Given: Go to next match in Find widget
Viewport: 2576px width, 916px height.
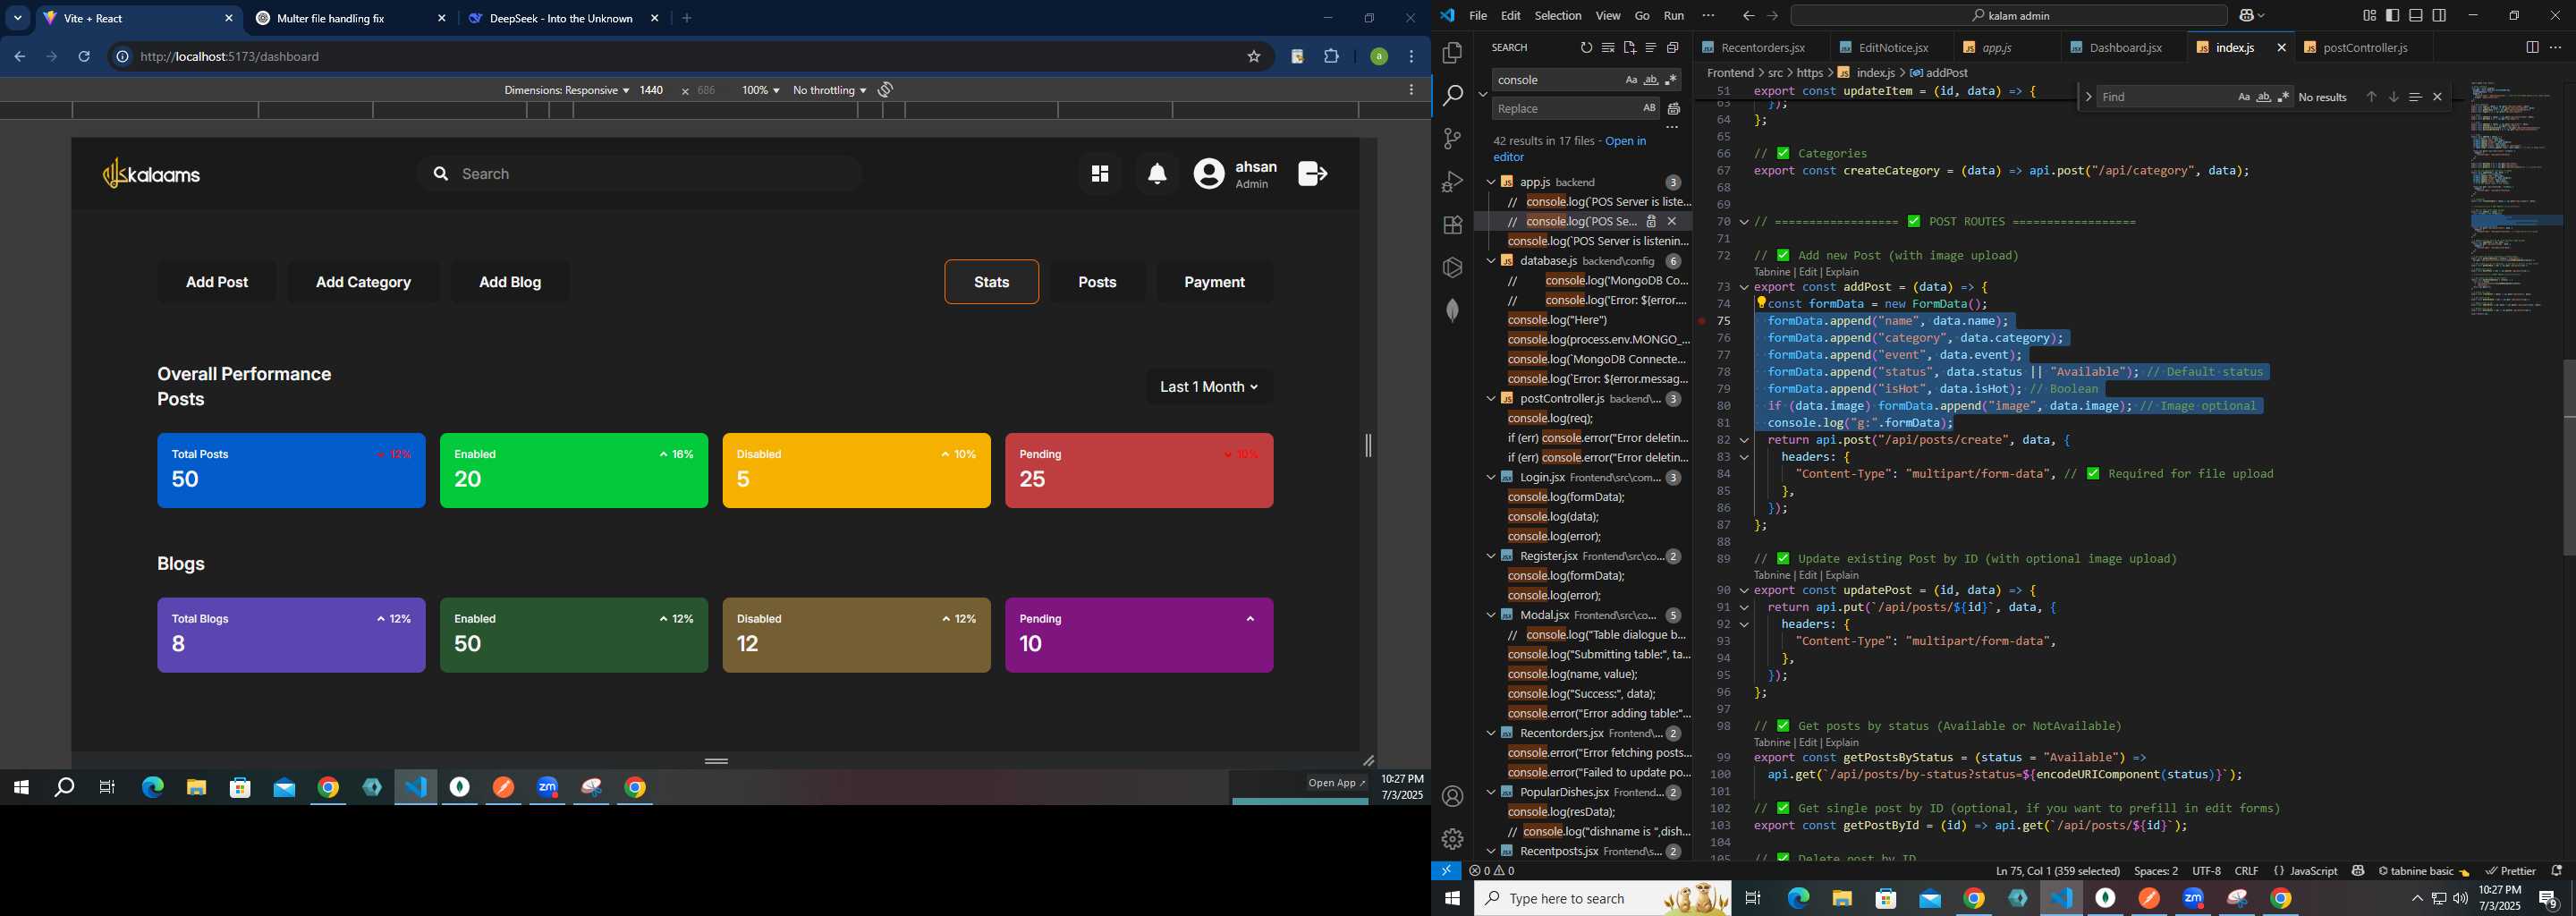Looking at the screenshot, I should (2393, 97).
